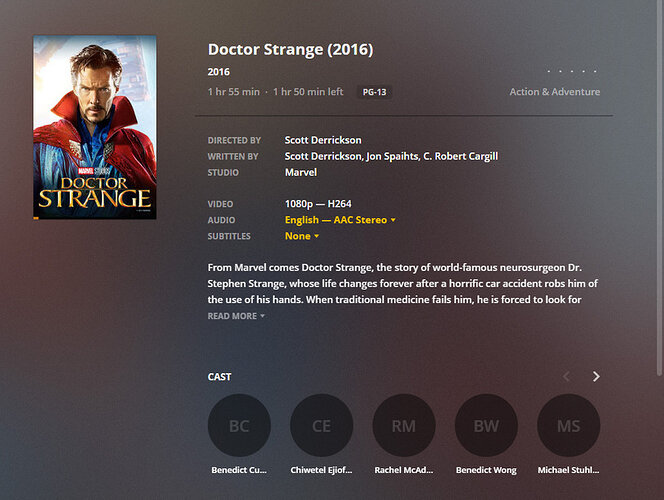This screenshot has height=500, width=664.
Task: Click the Chiwetel Ejiof... name label
Action: (321, 470)
